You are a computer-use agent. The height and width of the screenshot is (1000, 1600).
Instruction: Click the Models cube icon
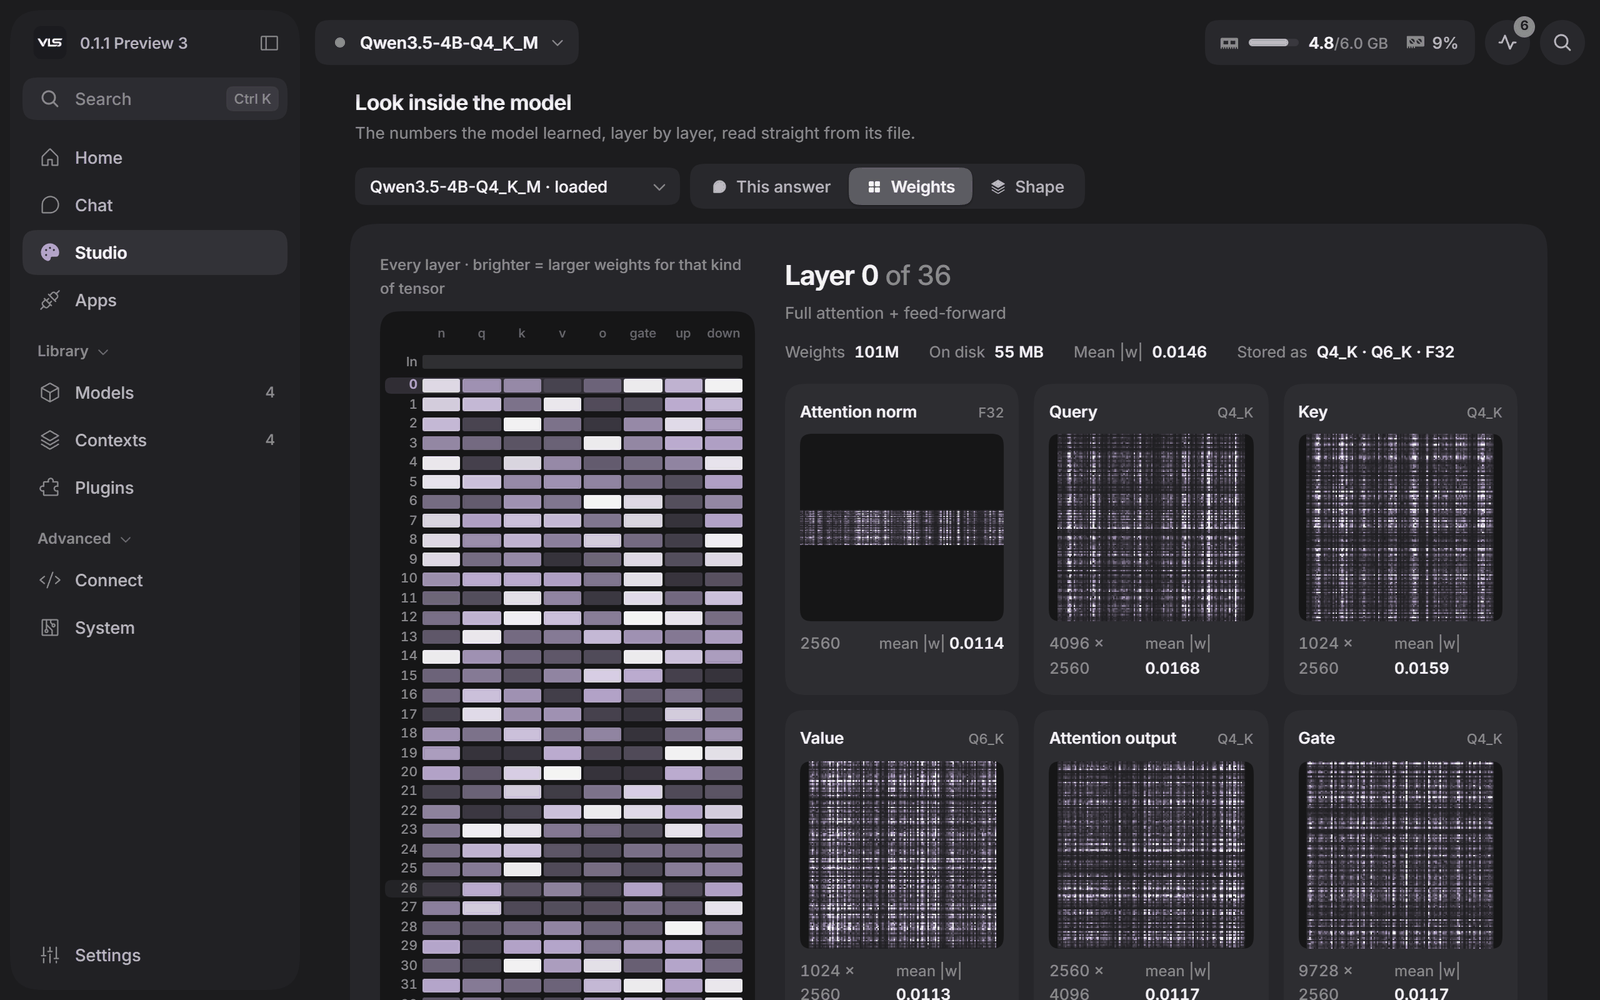tap(50, 393)
